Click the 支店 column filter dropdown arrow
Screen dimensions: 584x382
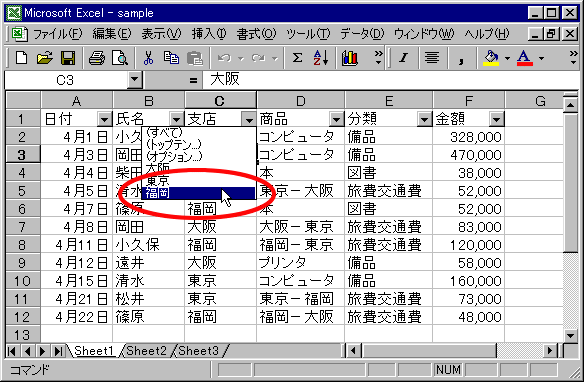[x=248, y=119]
